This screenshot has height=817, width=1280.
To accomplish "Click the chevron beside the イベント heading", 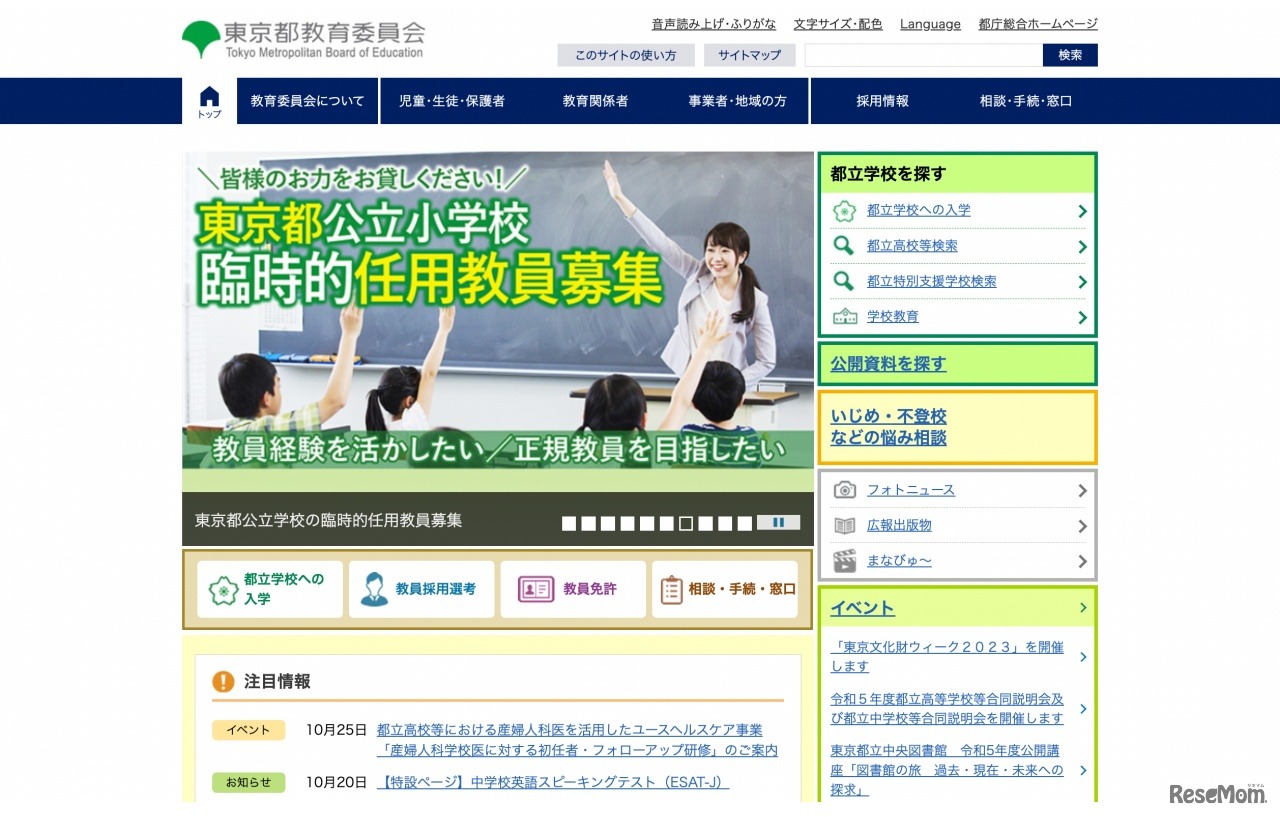I will point(1082,607).
